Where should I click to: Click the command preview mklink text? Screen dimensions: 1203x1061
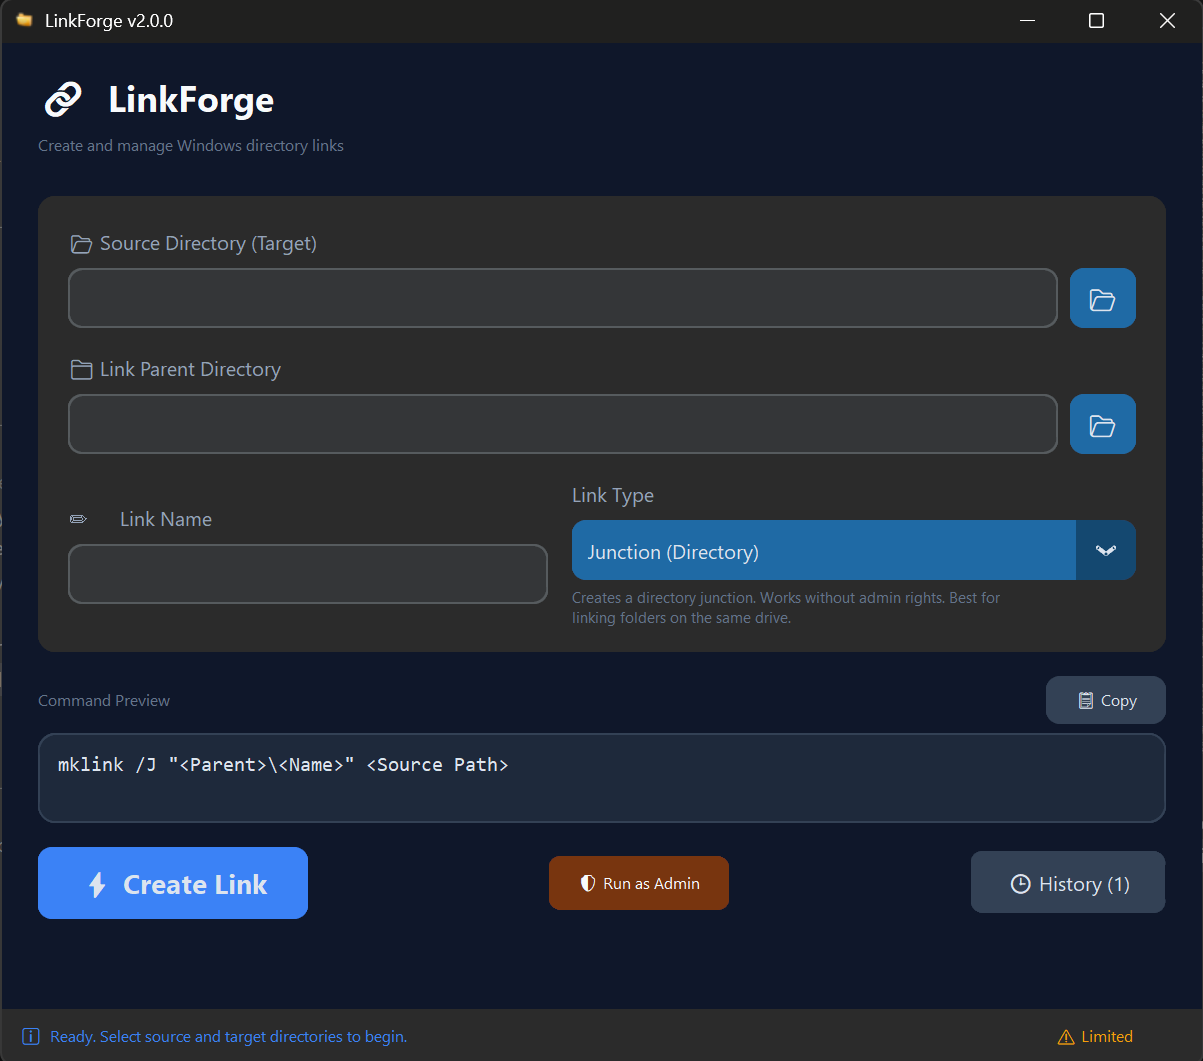[x=283, y=765]
